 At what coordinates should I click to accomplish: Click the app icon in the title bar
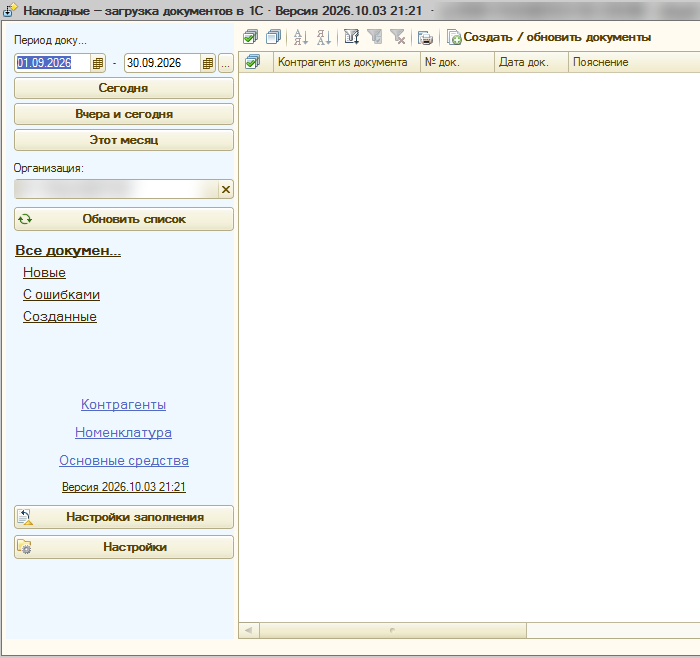(10, 10)
